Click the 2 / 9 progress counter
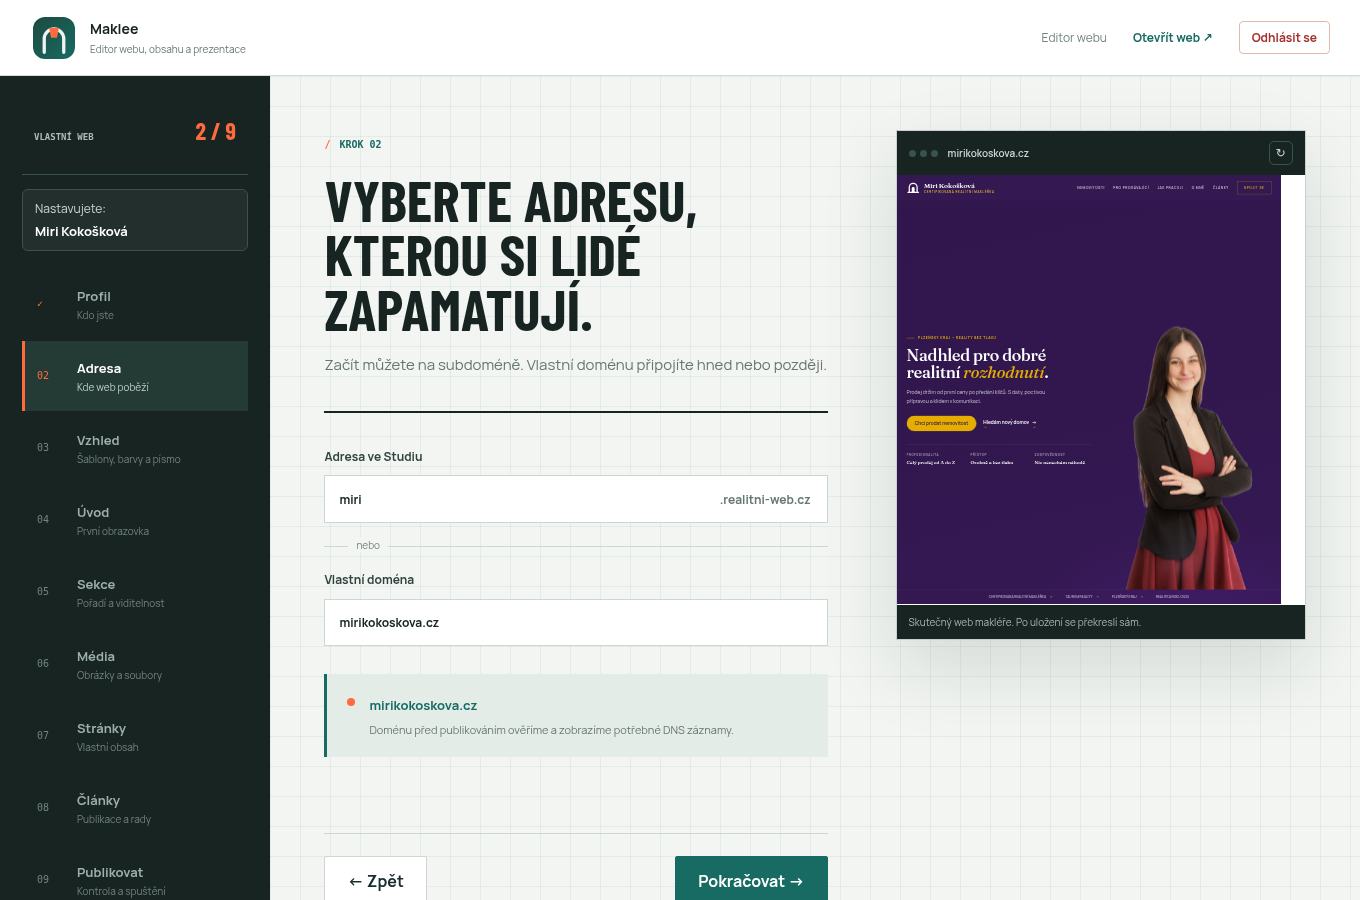1360x900 pixels. pyautogui.click(x=216, y=132)
